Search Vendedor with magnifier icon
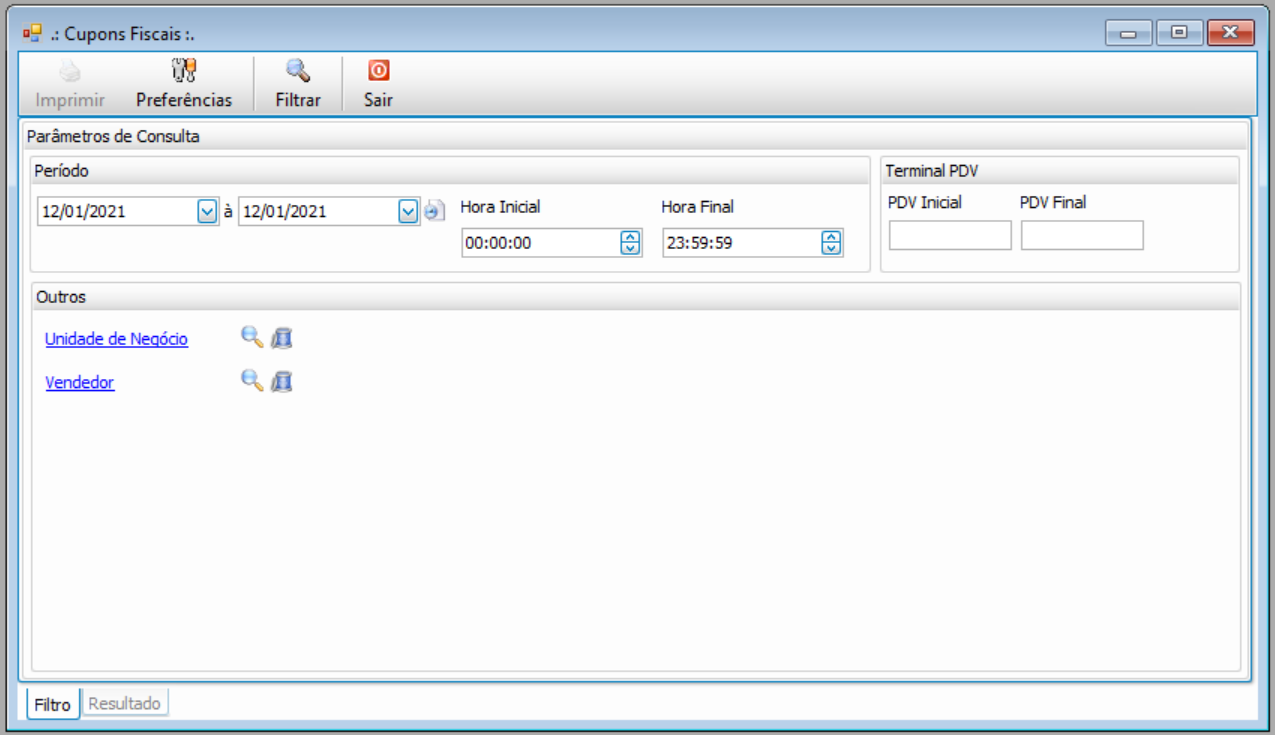This screenshot has width=1275, height=735. pos(252,380)
